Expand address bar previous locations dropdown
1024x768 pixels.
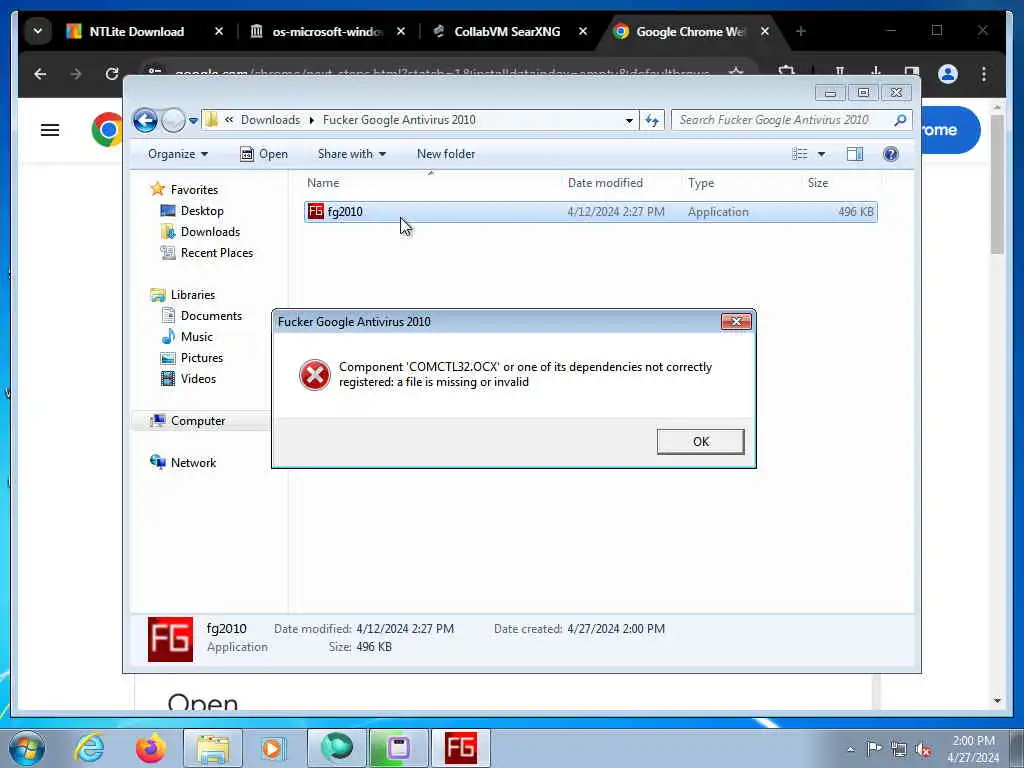[629, 120]
